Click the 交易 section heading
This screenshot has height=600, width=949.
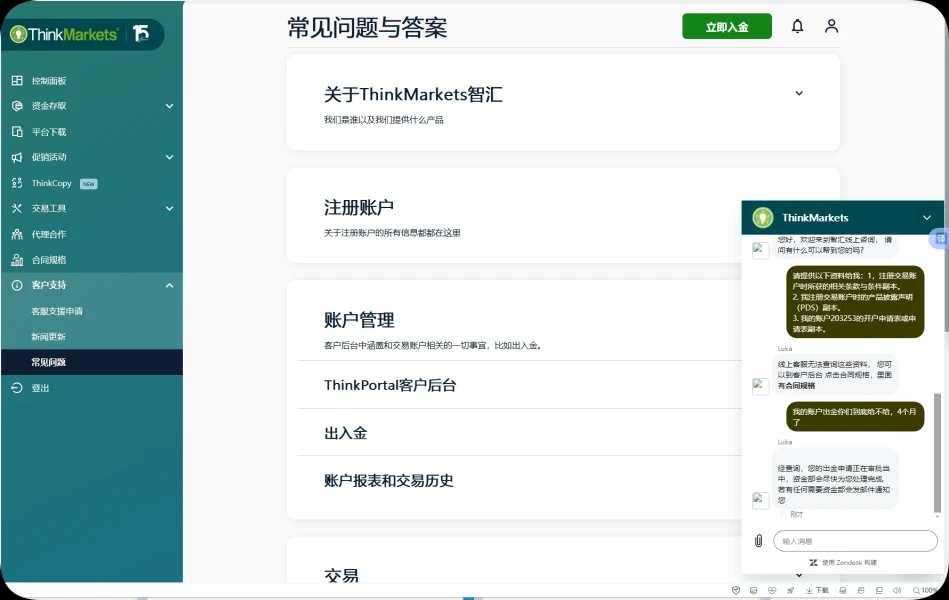pyautogui.click(x=341, y=575)
